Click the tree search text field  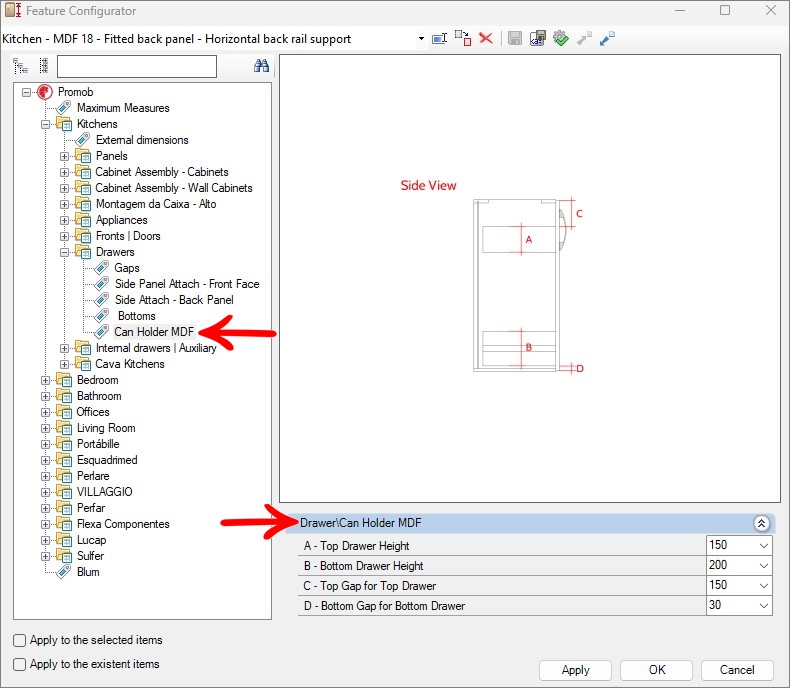[x=137, y=66]
